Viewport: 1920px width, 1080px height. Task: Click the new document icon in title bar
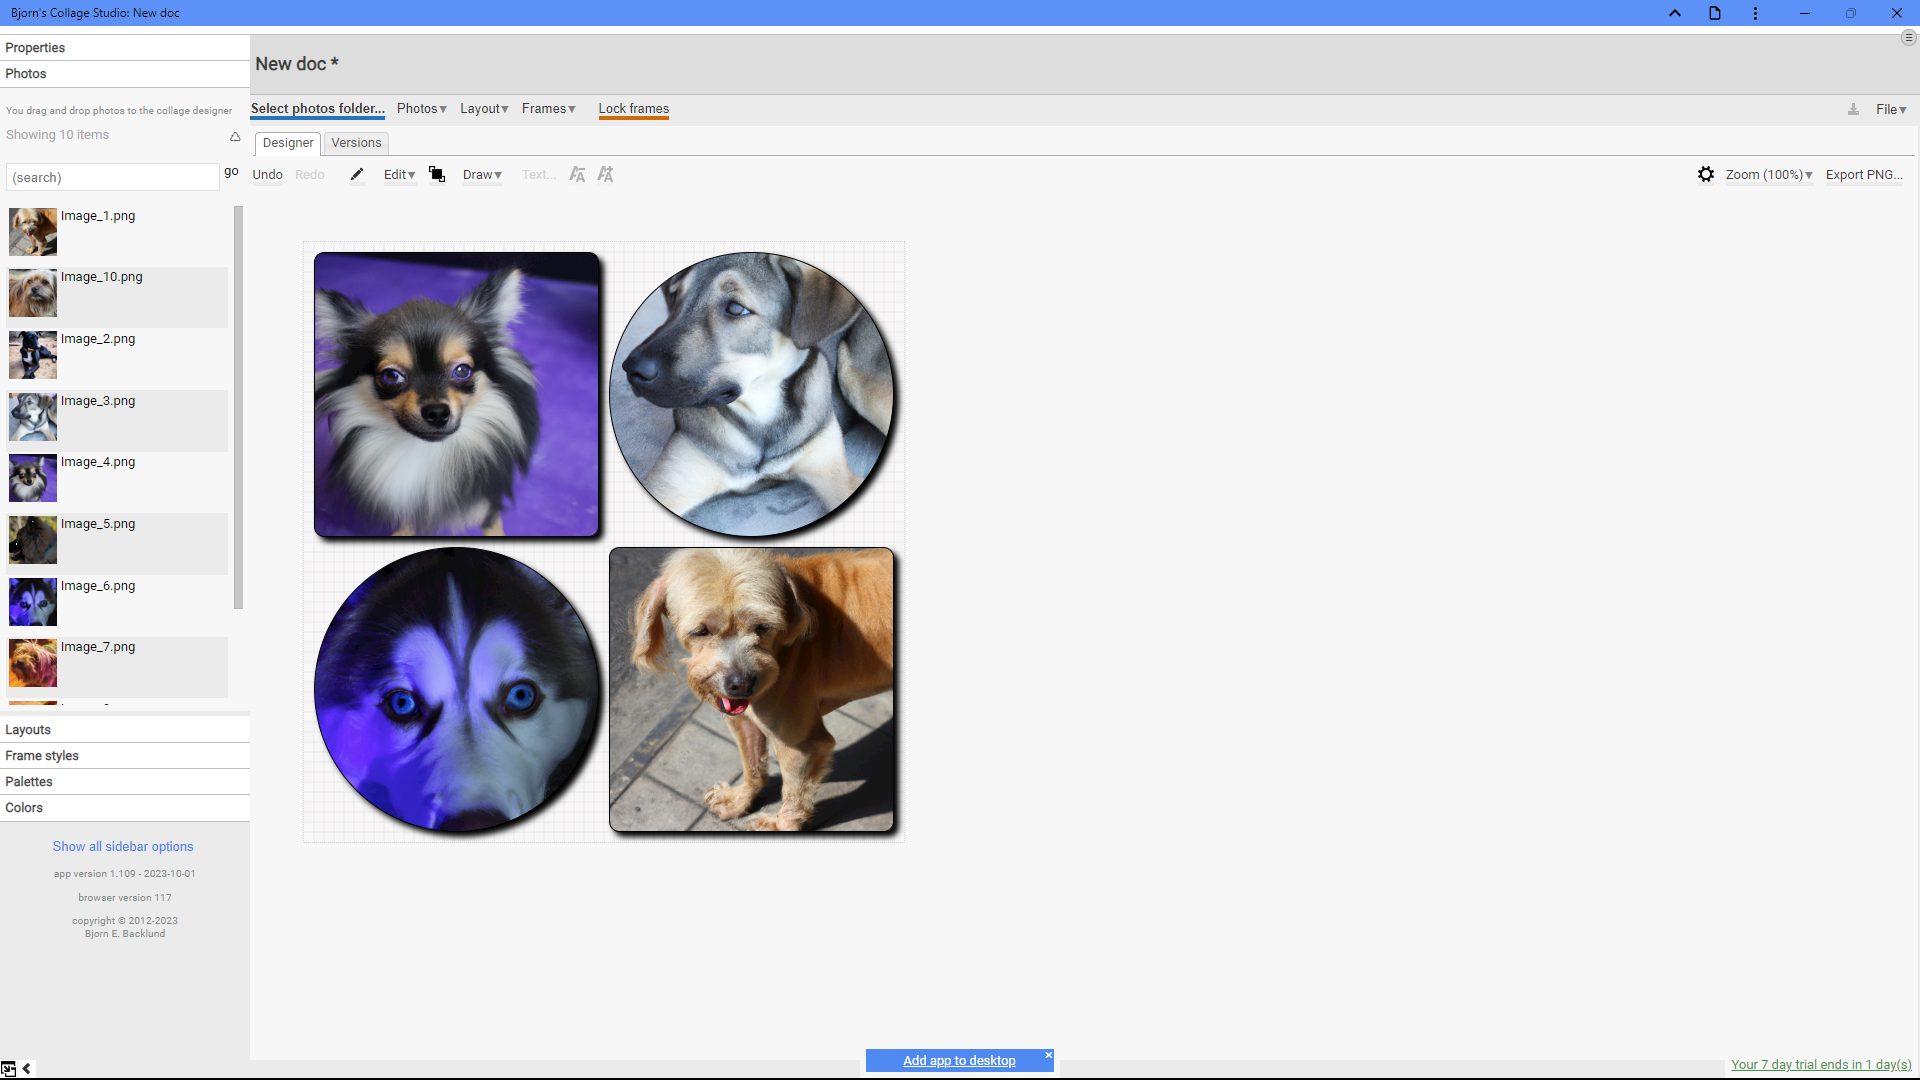pos(1715,13)
